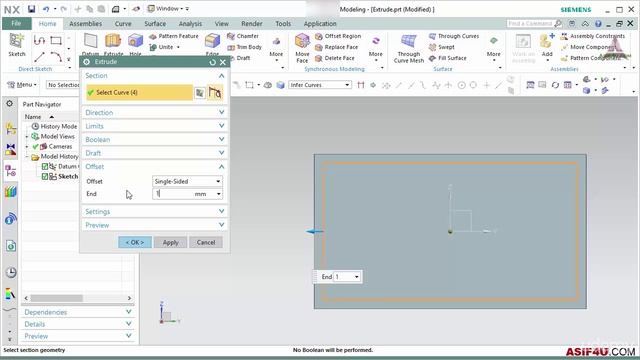Open the No Selection filter dropdown

63,85
